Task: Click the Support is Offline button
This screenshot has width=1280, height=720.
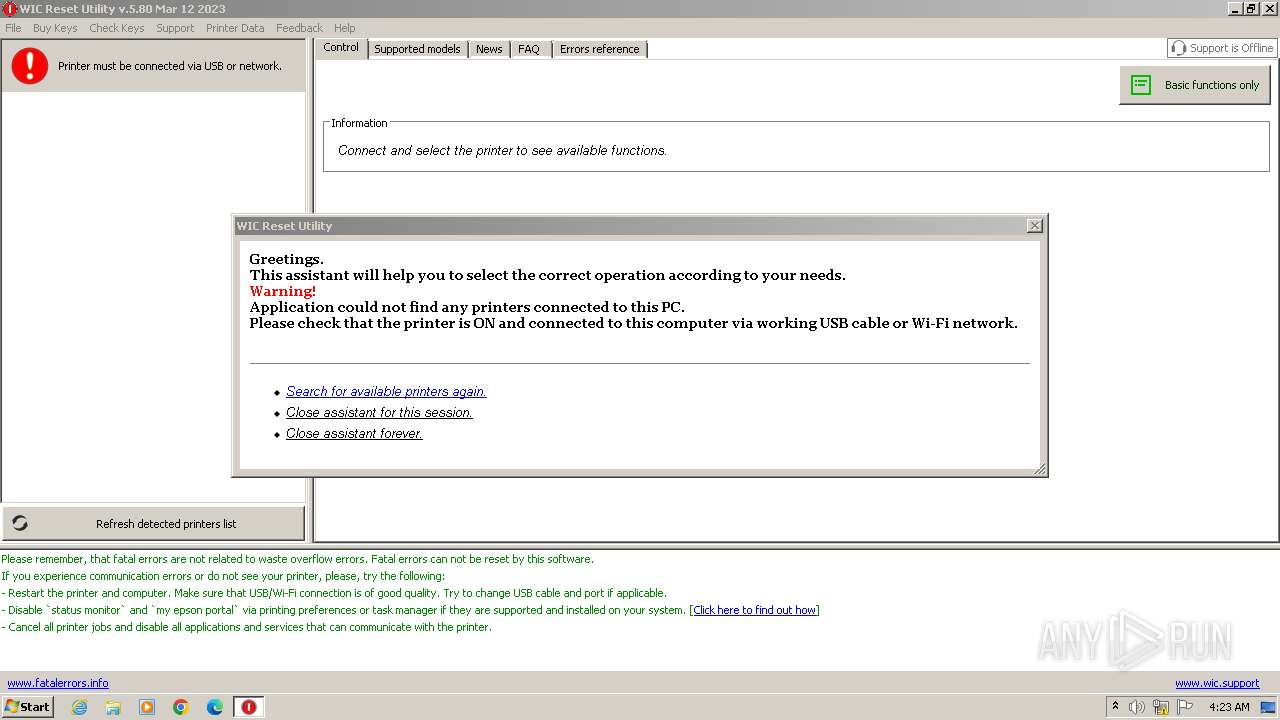Action: click(1222, 48)
